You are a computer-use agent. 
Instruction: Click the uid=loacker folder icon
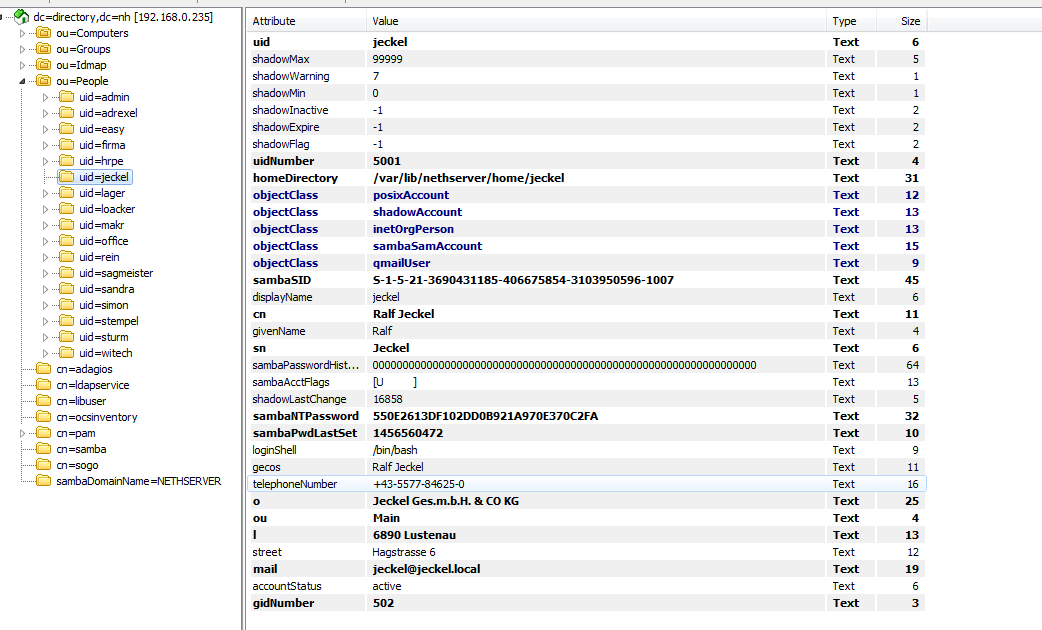(66, 209)
